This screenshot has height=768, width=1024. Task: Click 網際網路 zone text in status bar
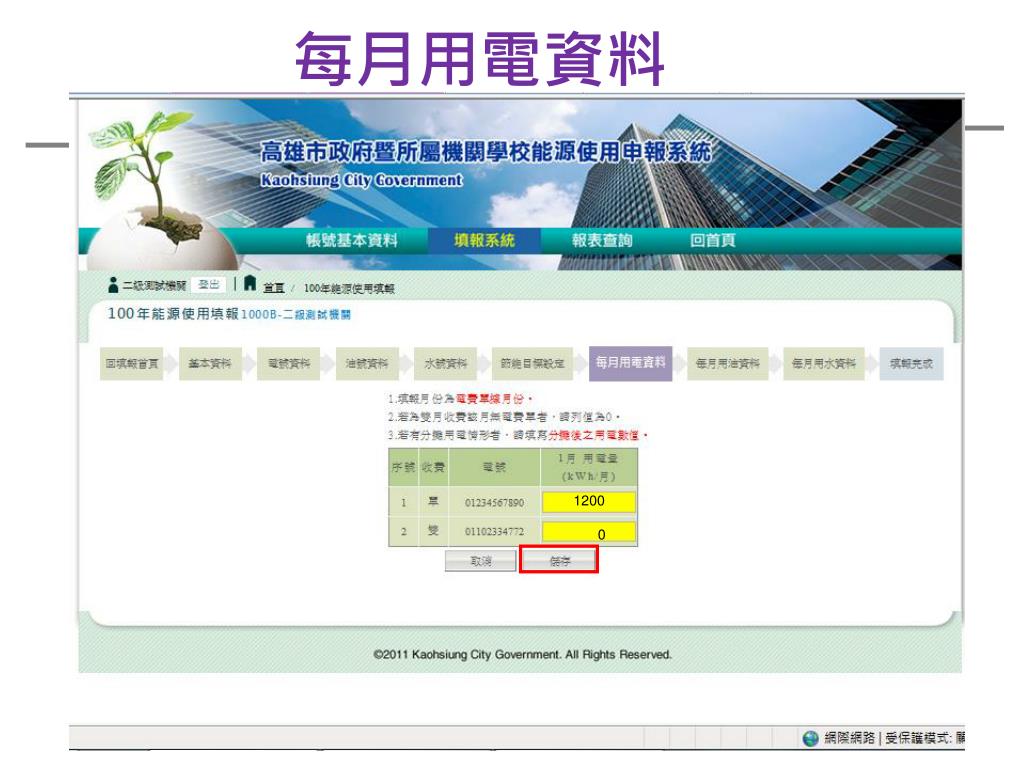[849, 738]
